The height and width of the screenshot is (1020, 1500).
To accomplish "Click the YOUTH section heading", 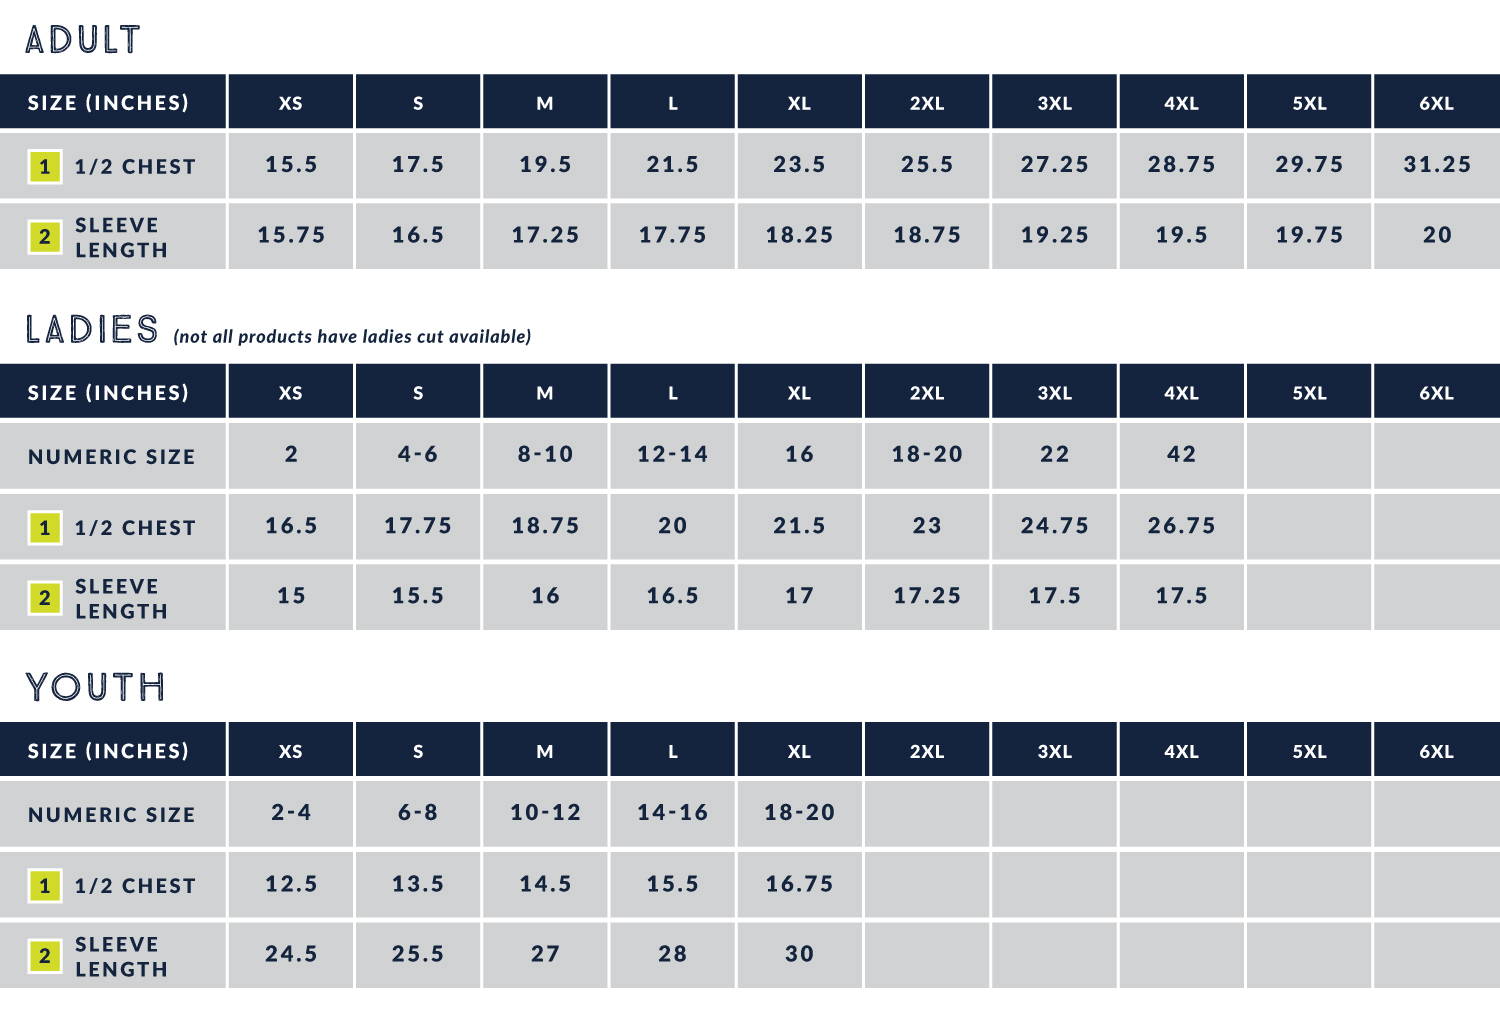I will point(96,687).
